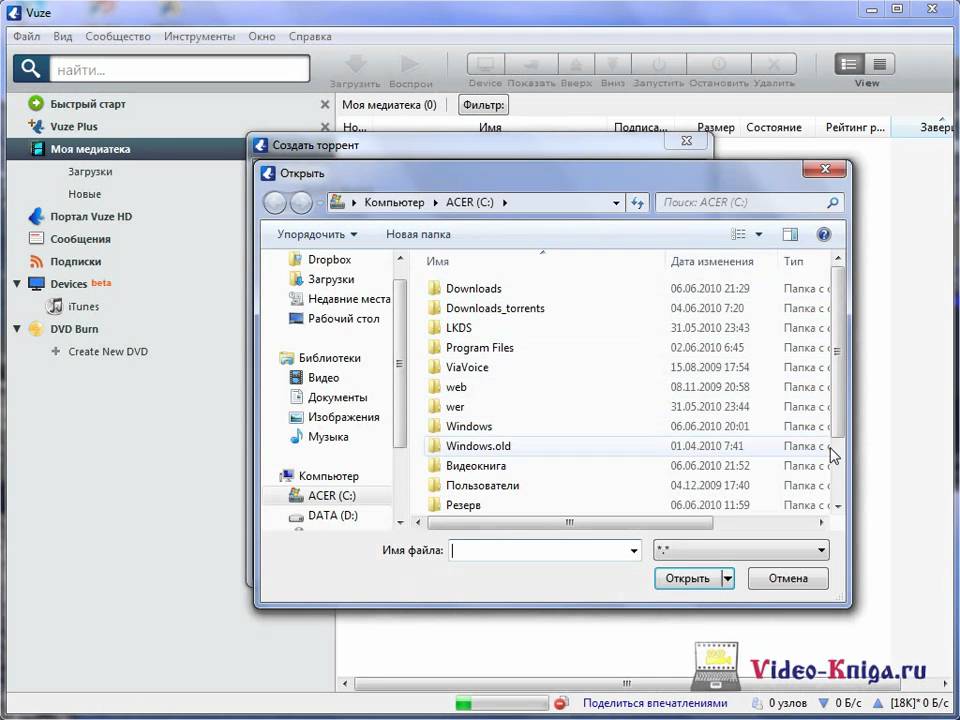Click the blue help question icon

click(x=824, y=234)
